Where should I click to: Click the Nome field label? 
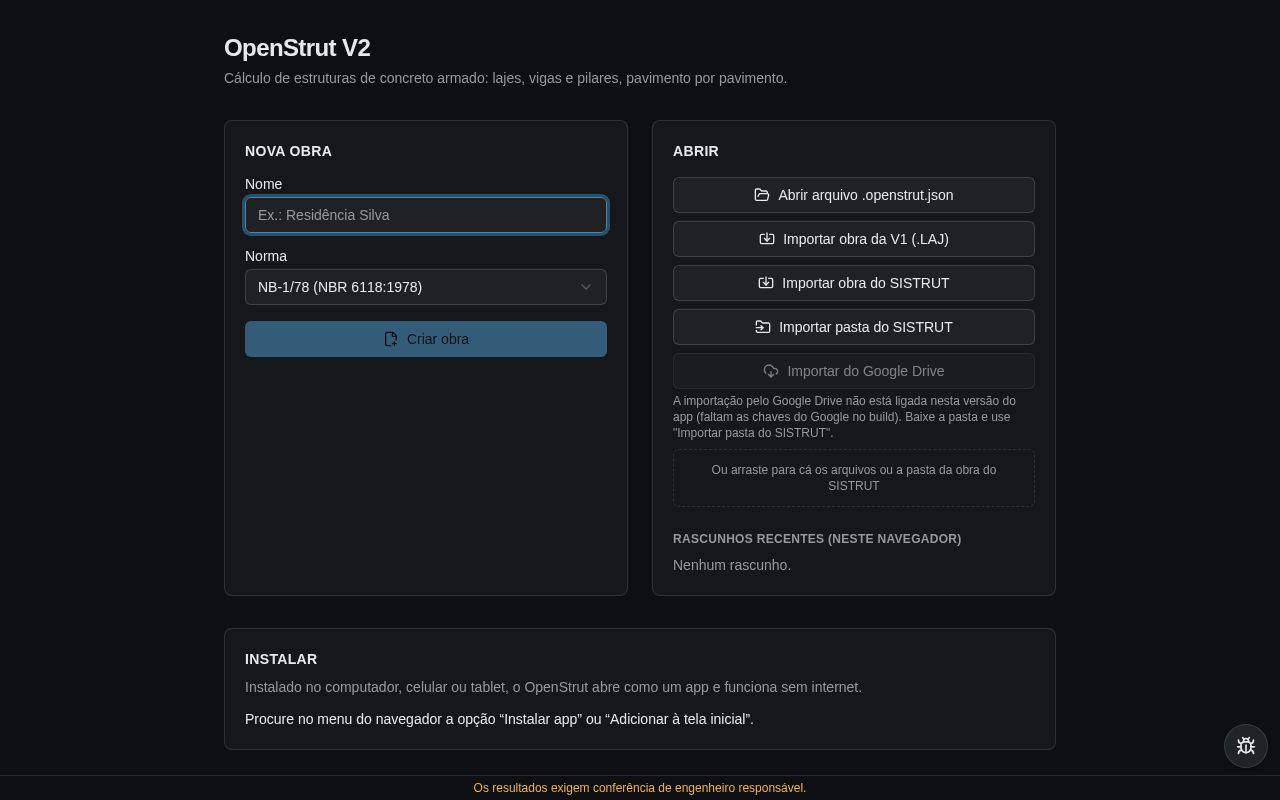click(264, 184)
